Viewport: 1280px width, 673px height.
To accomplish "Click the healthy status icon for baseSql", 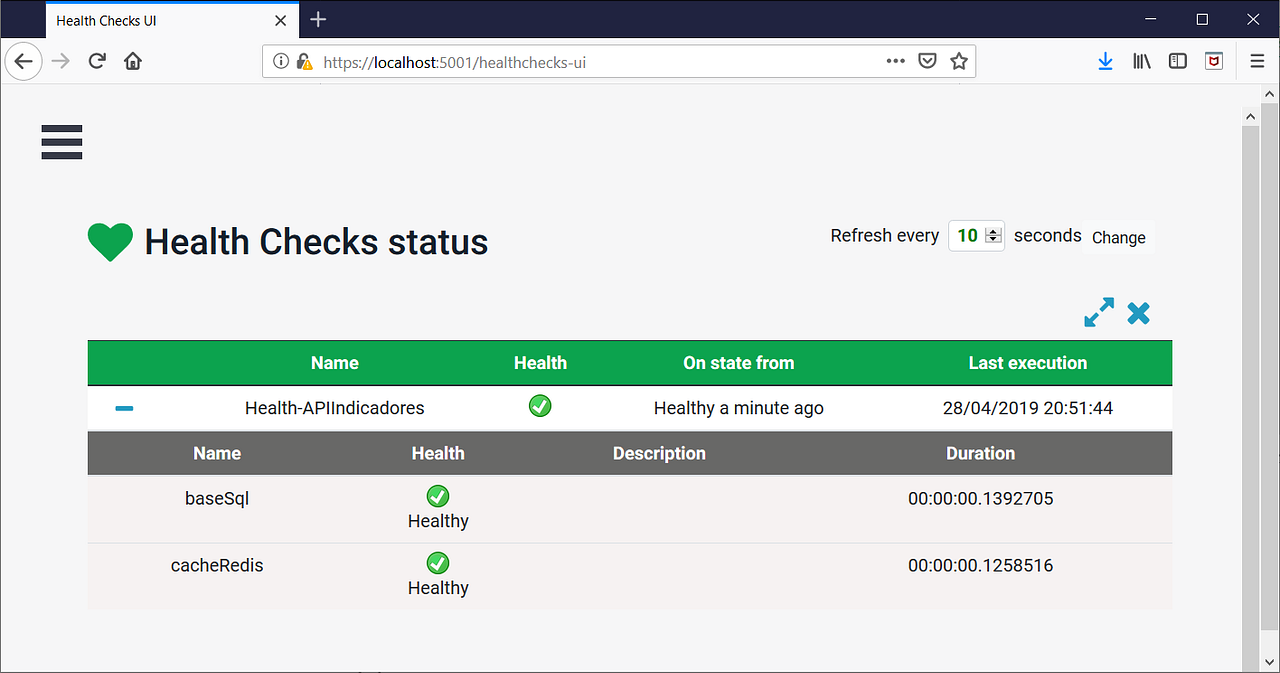I will (x=437, y=495).
